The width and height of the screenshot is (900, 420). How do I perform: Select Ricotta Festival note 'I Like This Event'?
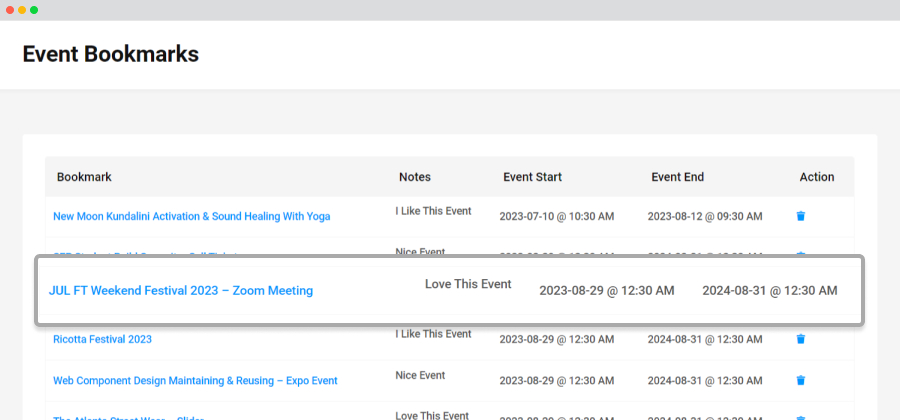click(433, 334)
